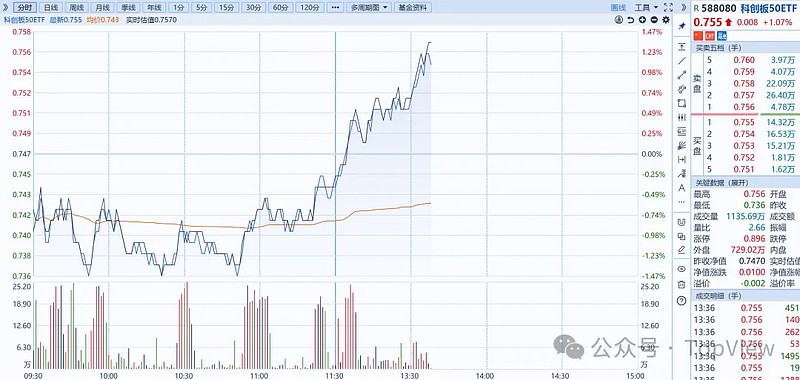Click the 实时估值0.7570 label above chart
The height and width of the screenshot is (380, 800).
151,20
